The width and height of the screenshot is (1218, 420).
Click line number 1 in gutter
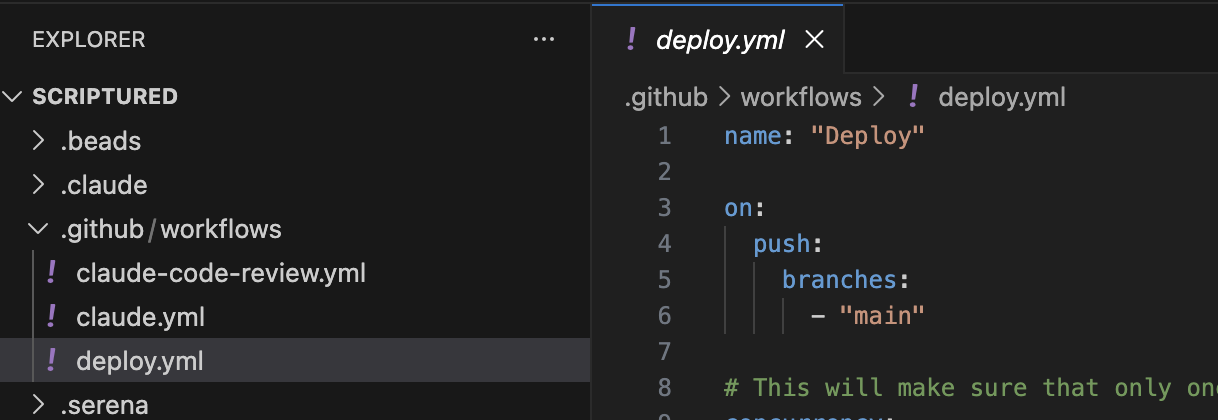pyautogui.click(x=665, y=135)
